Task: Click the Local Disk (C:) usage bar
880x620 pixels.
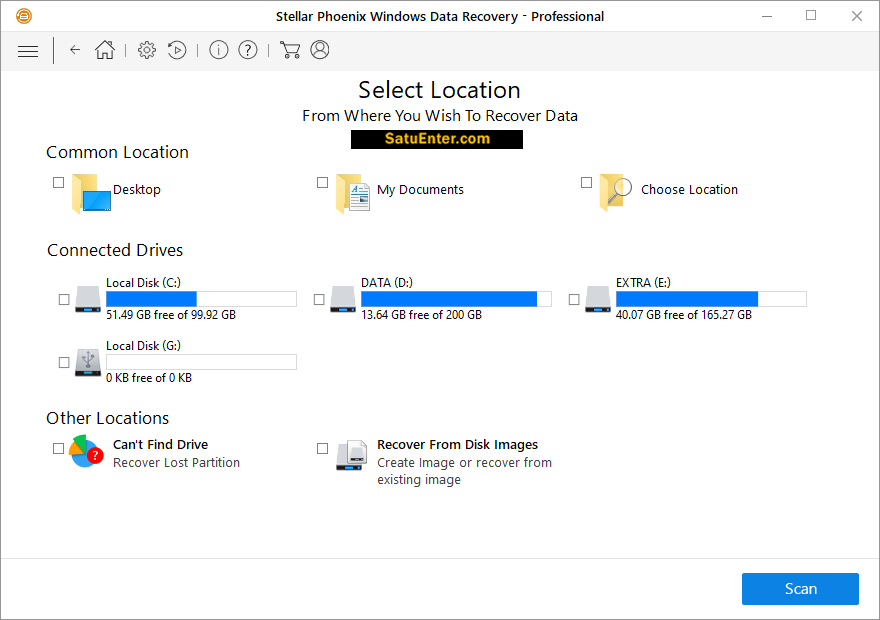Action: tap(201, 299)
